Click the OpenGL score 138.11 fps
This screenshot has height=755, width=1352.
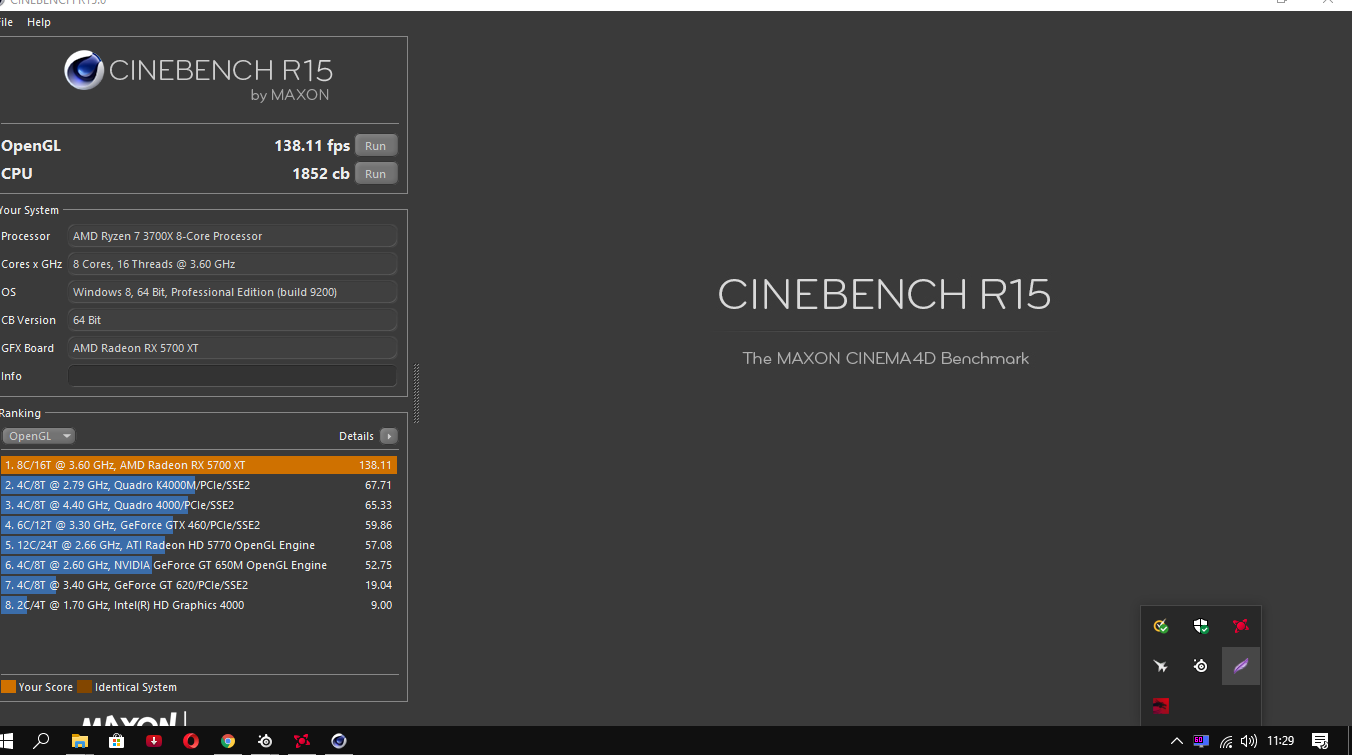click(312, 146)
